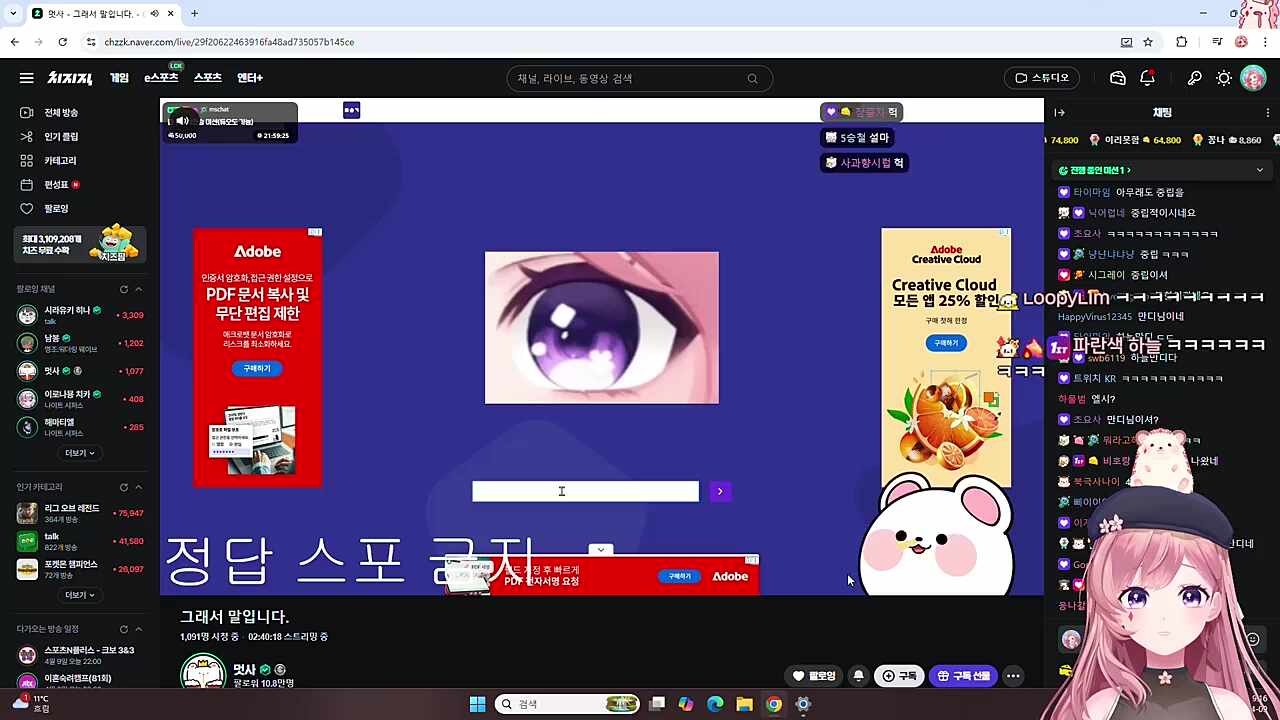
Task: Click the 구독 subscribe button
Action: pyautogui.click(x=899, y=676)
